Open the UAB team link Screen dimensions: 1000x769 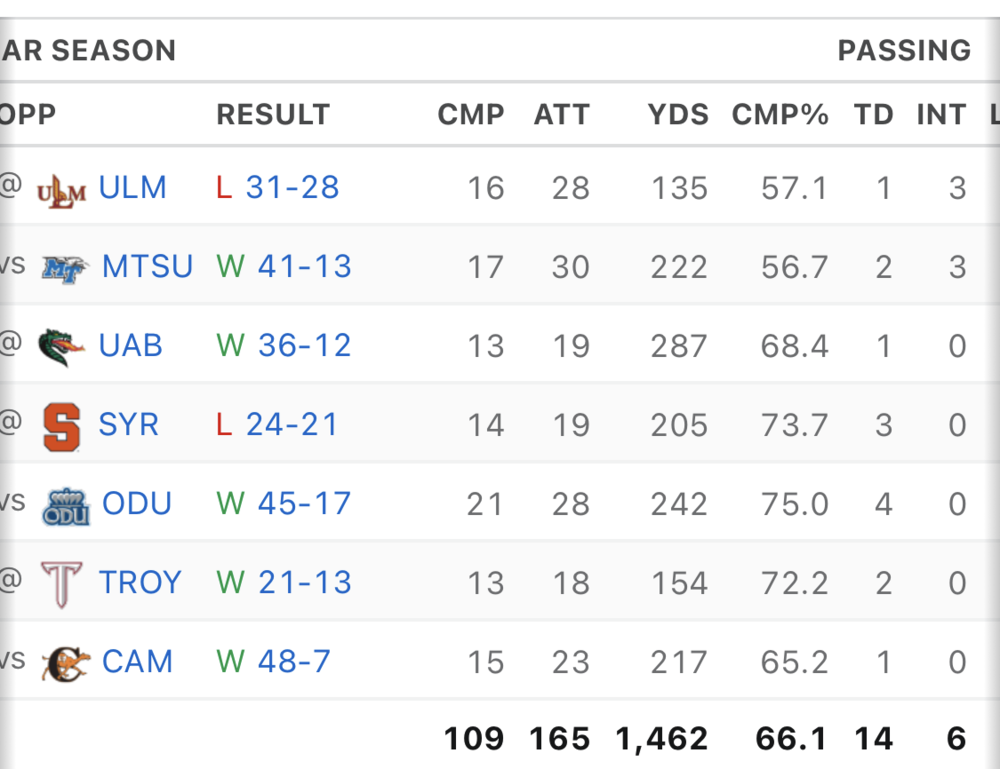tap(130, 346)
